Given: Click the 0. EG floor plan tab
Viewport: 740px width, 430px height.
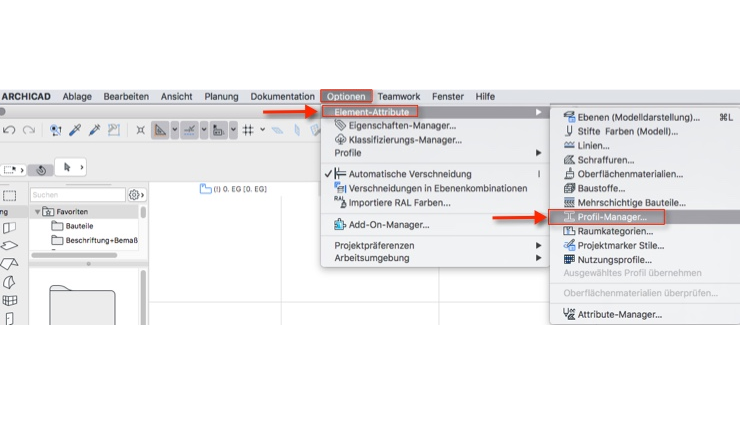Looking at the screenshot, I should pyautogui.click(x=234, y=189).
